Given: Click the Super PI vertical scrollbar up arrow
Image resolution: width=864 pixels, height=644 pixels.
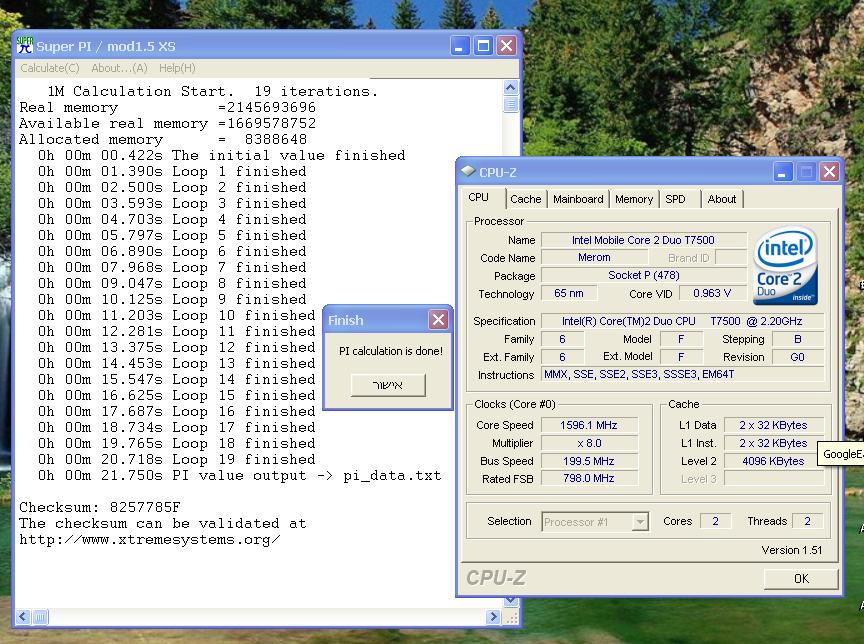Looking at the screenshot, I should (511, 88).
